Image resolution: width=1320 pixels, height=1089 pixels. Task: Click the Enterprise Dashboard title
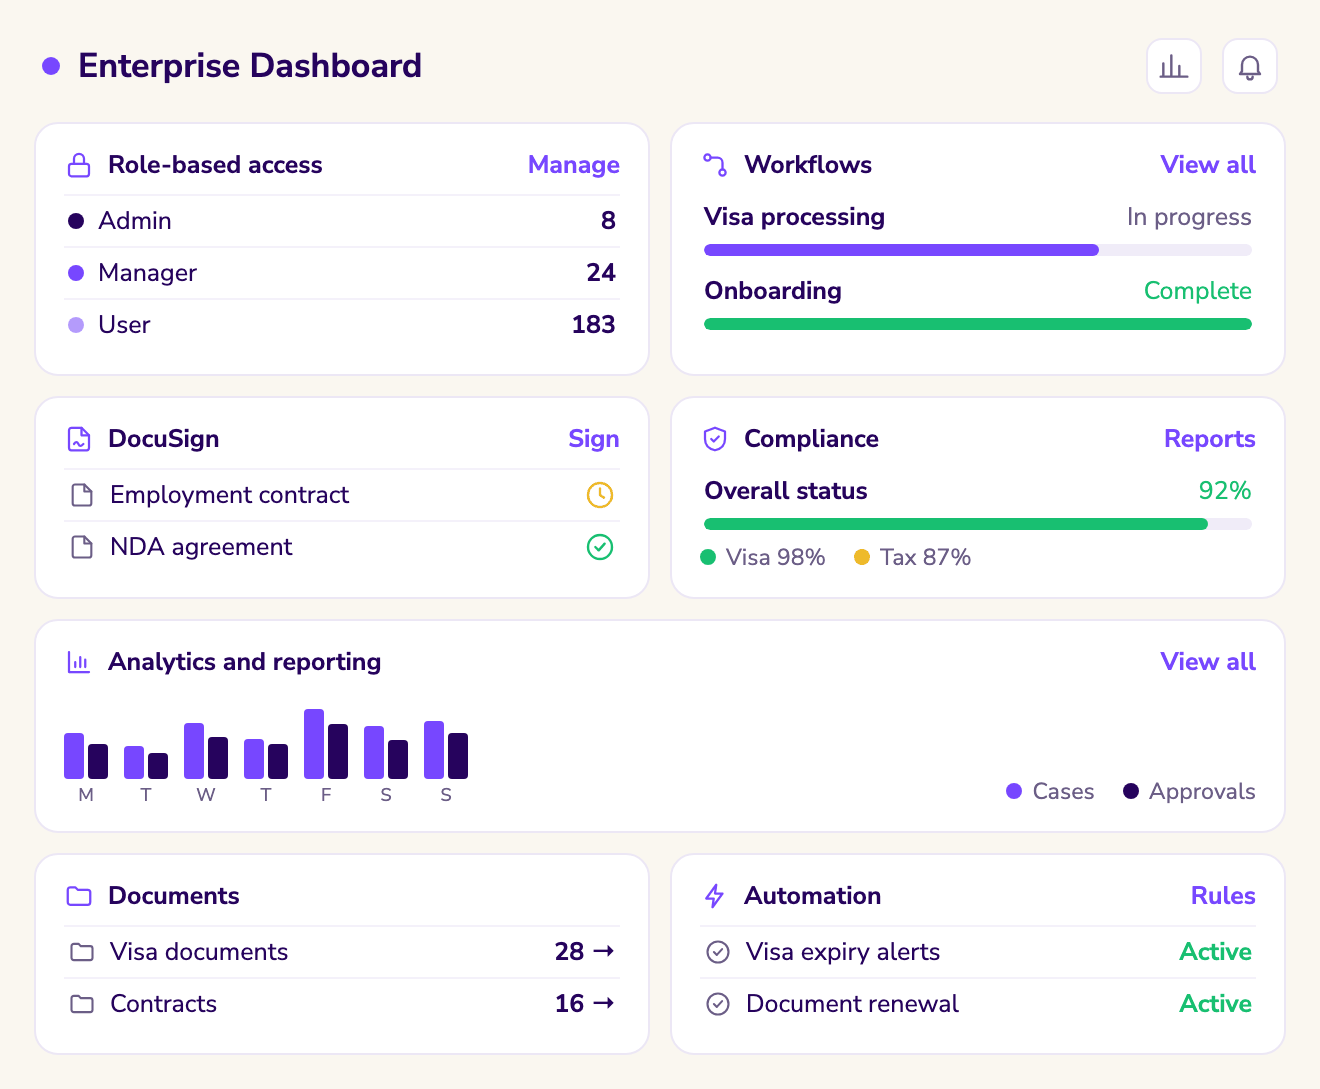click(x=250, y=66)
